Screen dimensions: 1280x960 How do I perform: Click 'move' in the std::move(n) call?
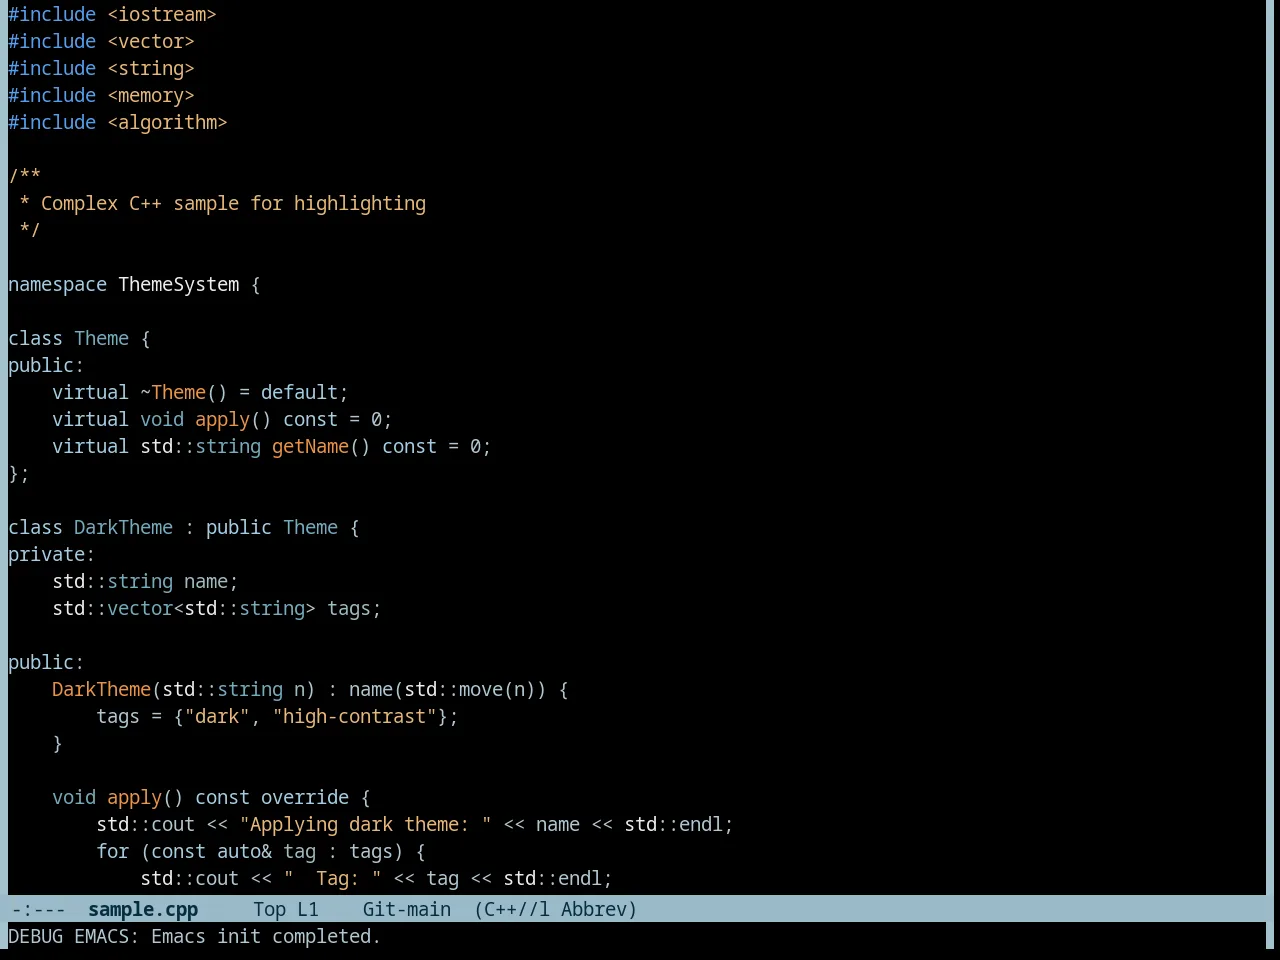[481, 689]
